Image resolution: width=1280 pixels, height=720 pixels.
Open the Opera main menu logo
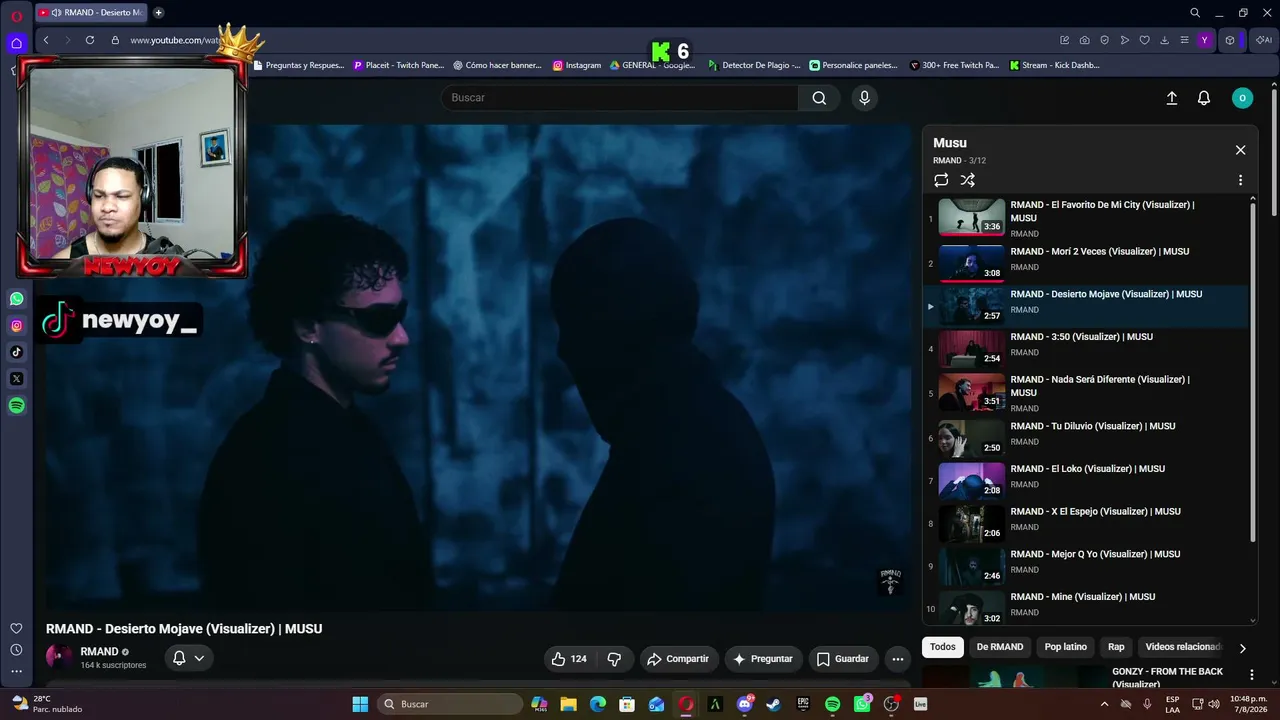pos(16,14)
